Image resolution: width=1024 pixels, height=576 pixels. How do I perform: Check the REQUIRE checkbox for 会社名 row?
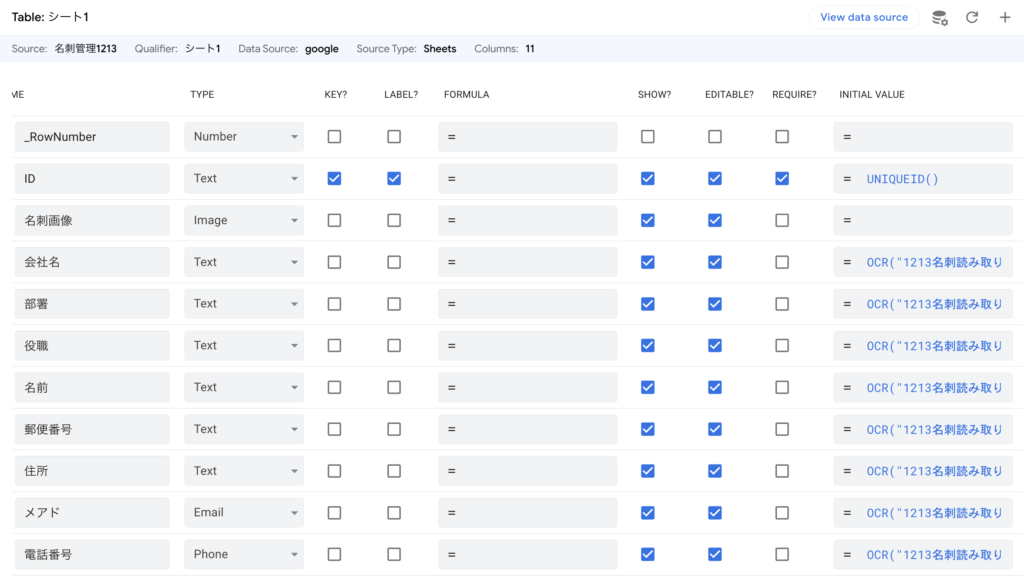pyautogui.click(x=782, y=262)
